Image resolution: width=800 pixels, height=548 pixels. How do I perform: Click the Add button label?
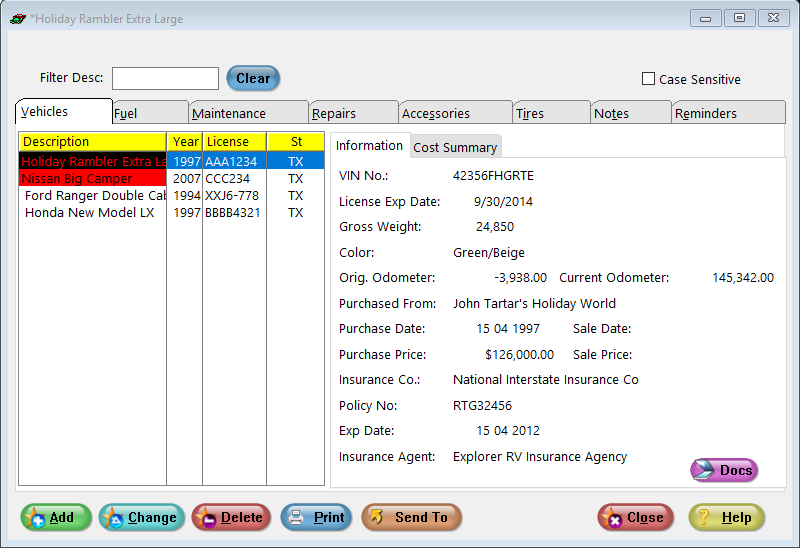click(x=62, y=517)
